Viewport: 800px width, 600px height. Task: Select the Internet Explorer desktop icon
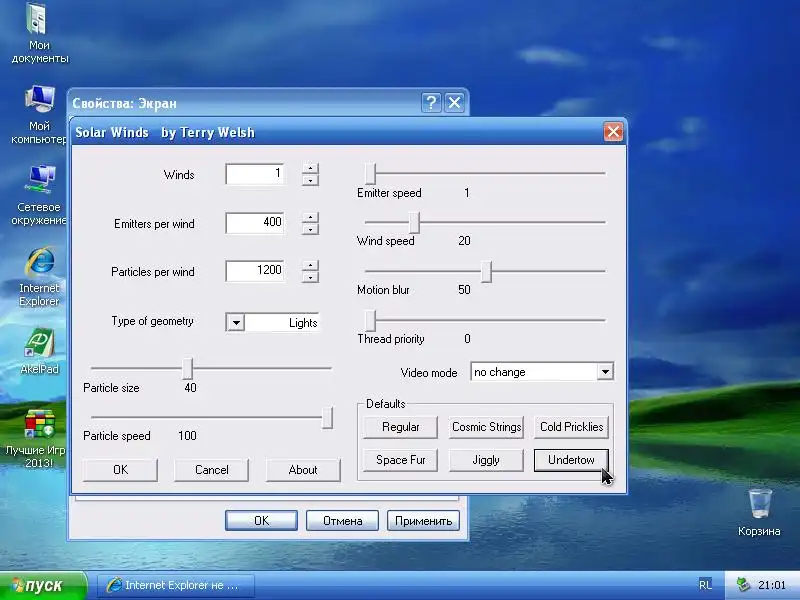39,277
